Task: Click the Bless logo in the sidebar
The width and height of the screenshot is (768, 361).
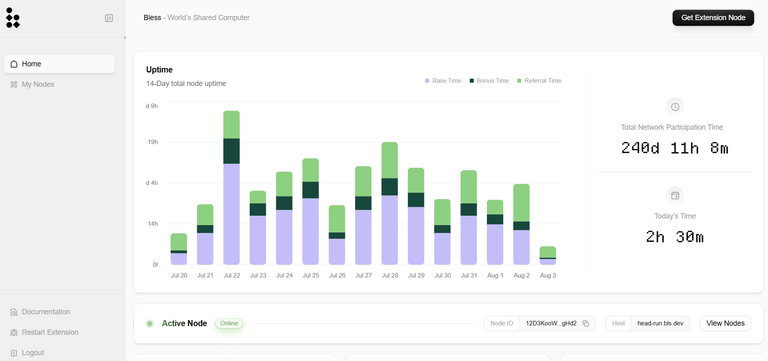Action: coord(13,18)
